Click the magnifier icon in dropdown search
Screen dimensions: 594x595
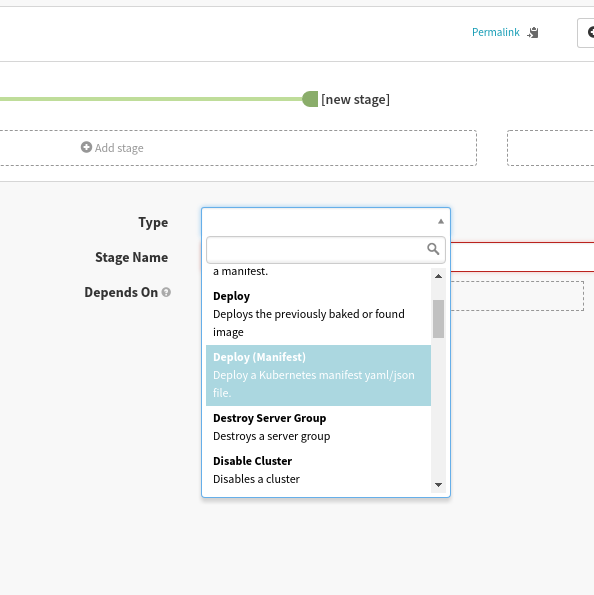433,249
